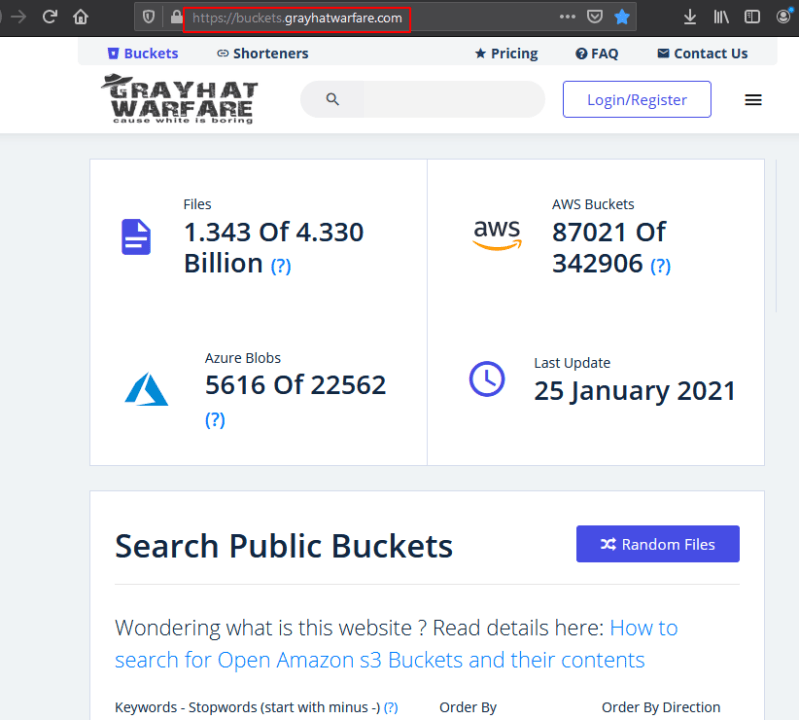Show sidebars toolbar icon
This screenshot has height=720, width=799.
point(752,17)
